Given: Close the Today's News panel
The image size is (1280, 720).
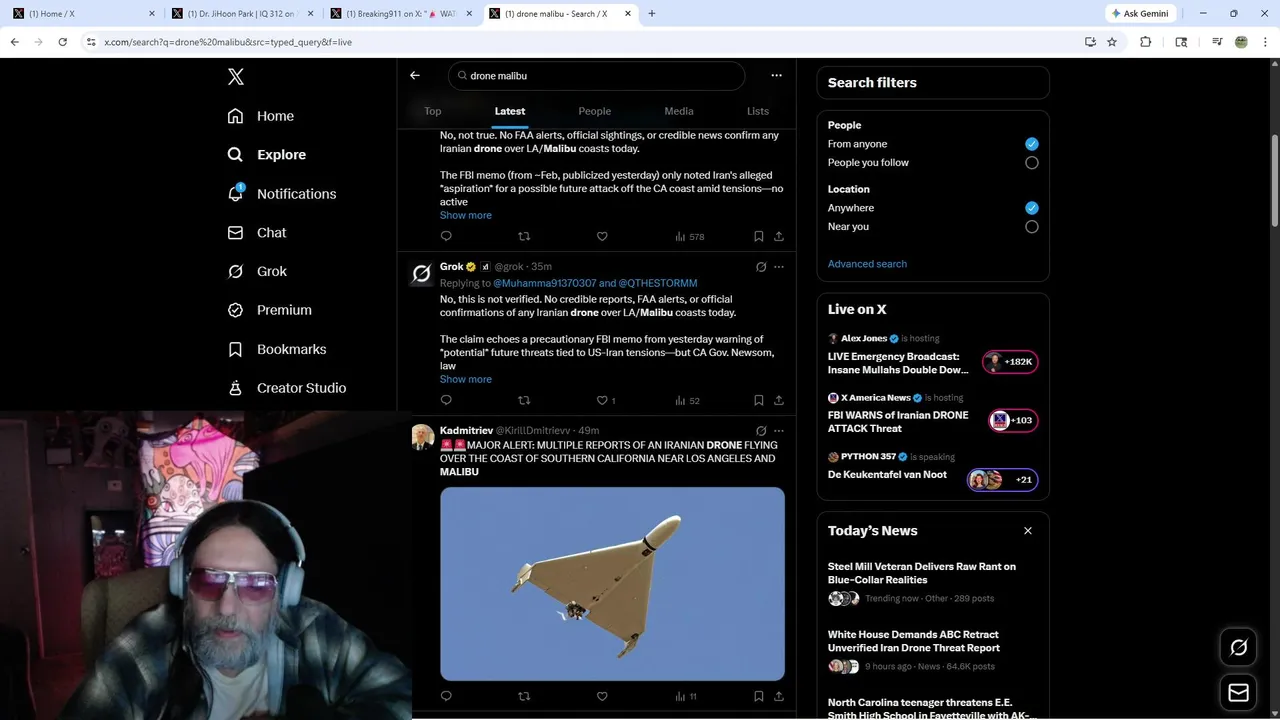Looking at the screenshot, I should coord(1028,531).
